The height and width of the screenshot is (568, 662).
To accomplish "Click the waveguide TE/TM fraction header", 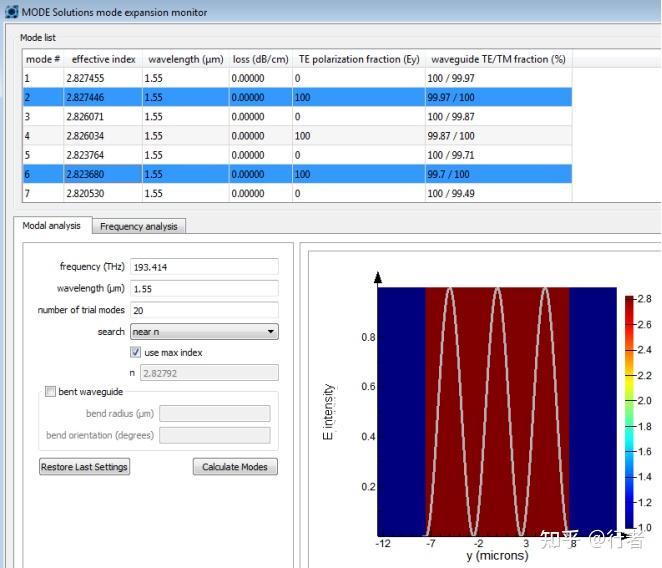I will (x=497, y=59).
